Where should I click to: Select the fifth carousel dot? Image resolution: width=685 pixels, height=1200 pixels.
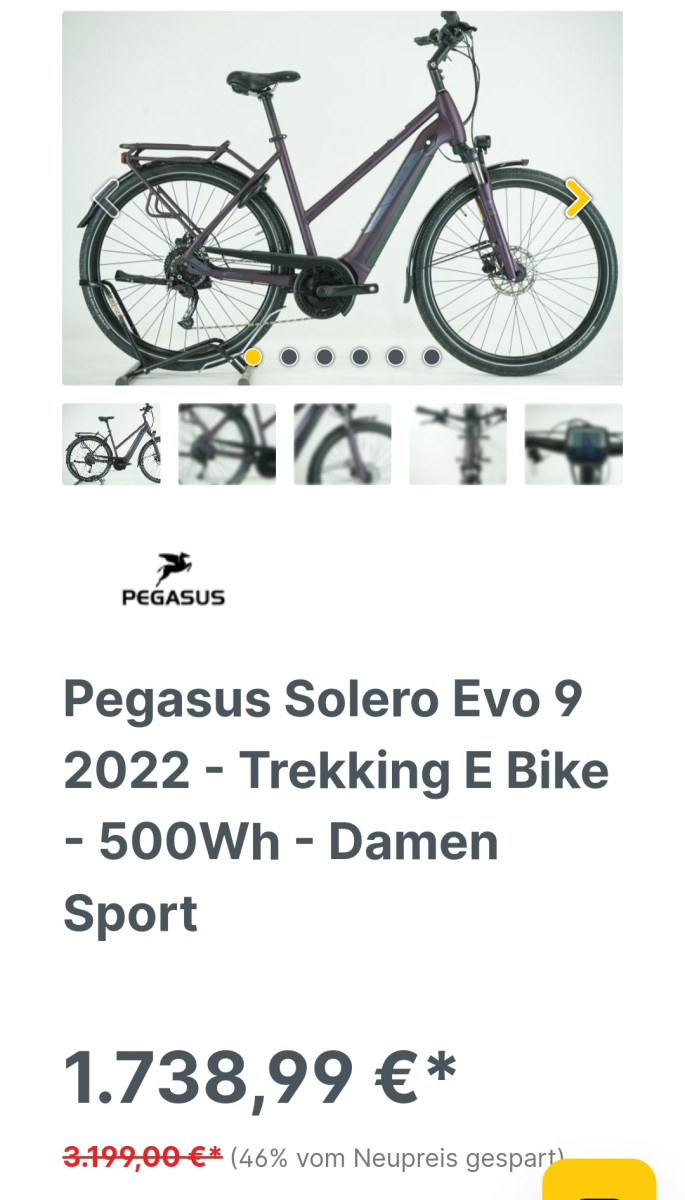[396, 357]
